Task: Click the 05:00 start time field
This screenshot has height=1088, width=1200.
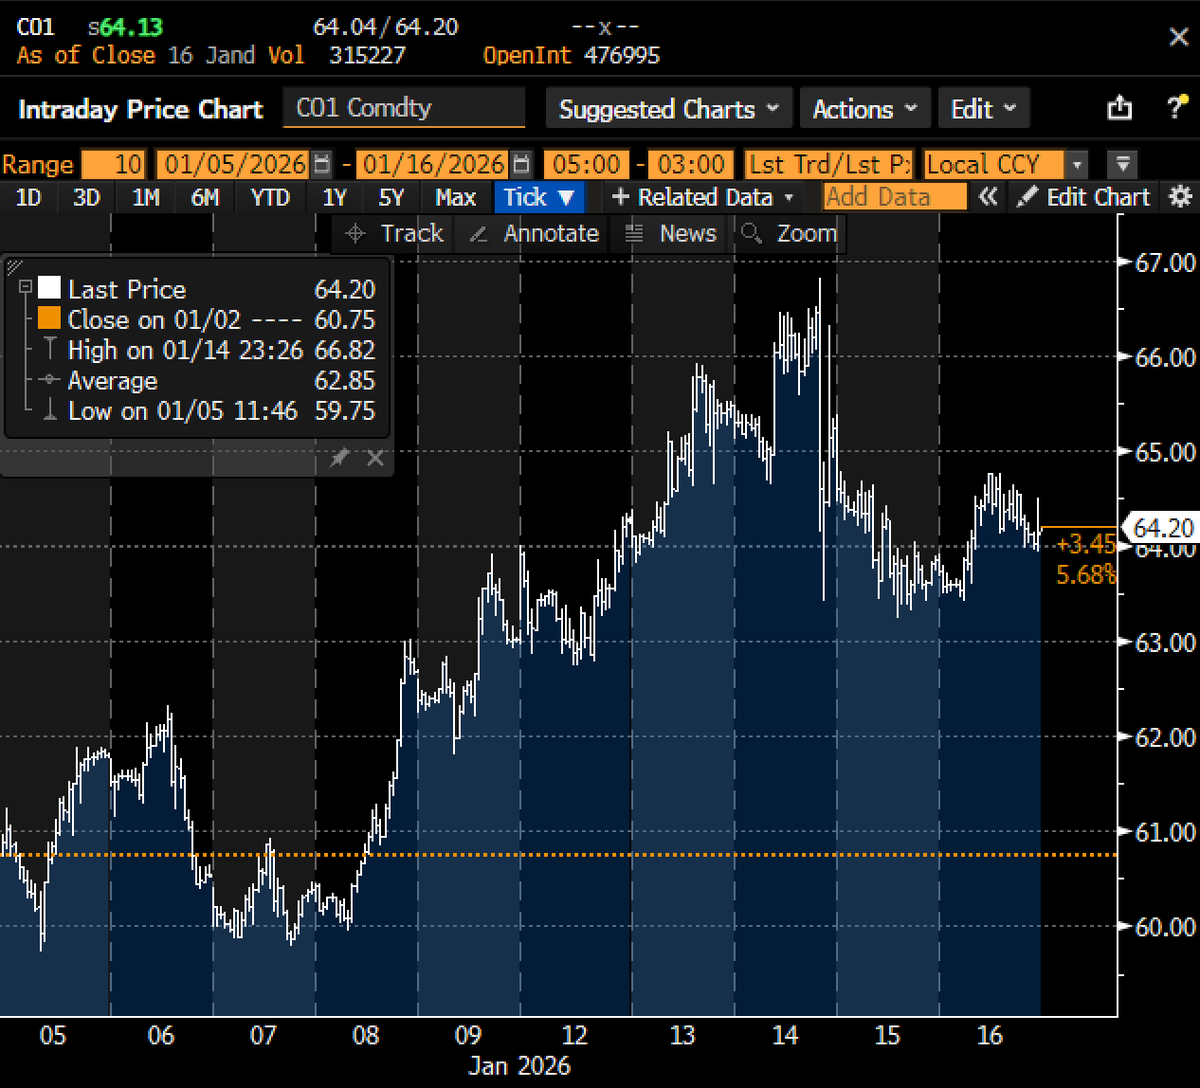Action: (586, 165)
